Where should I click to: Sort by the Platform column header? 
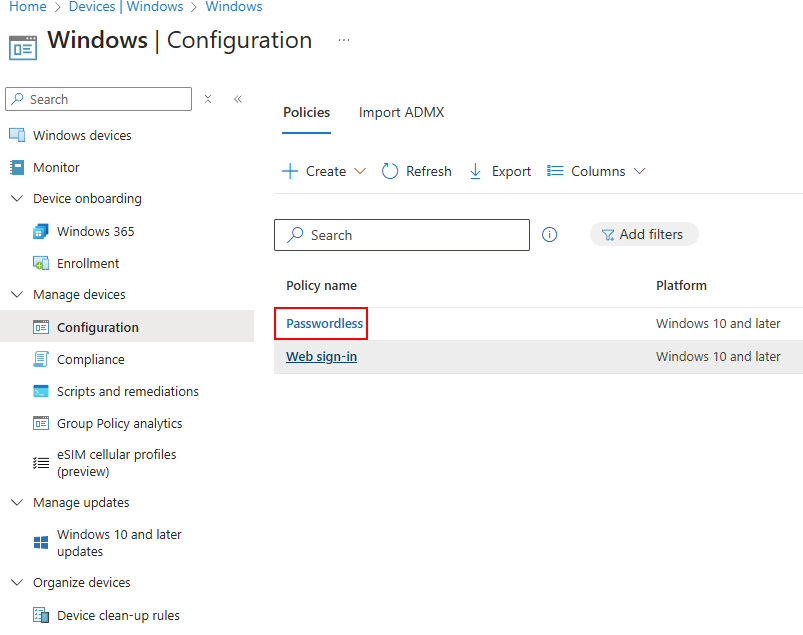(x=681, y=285)
